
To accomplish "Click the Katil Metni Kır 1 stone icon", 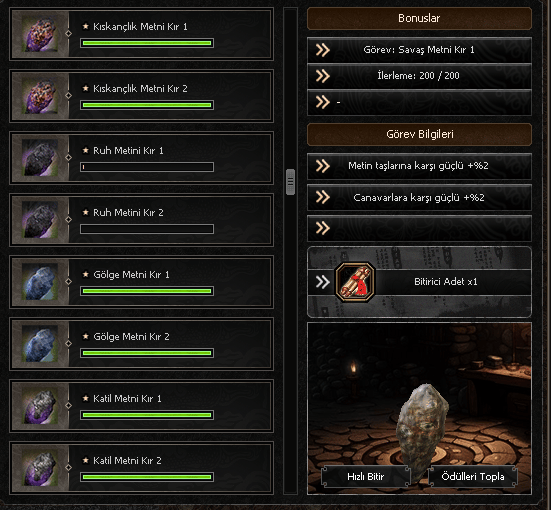I will 39,406.
